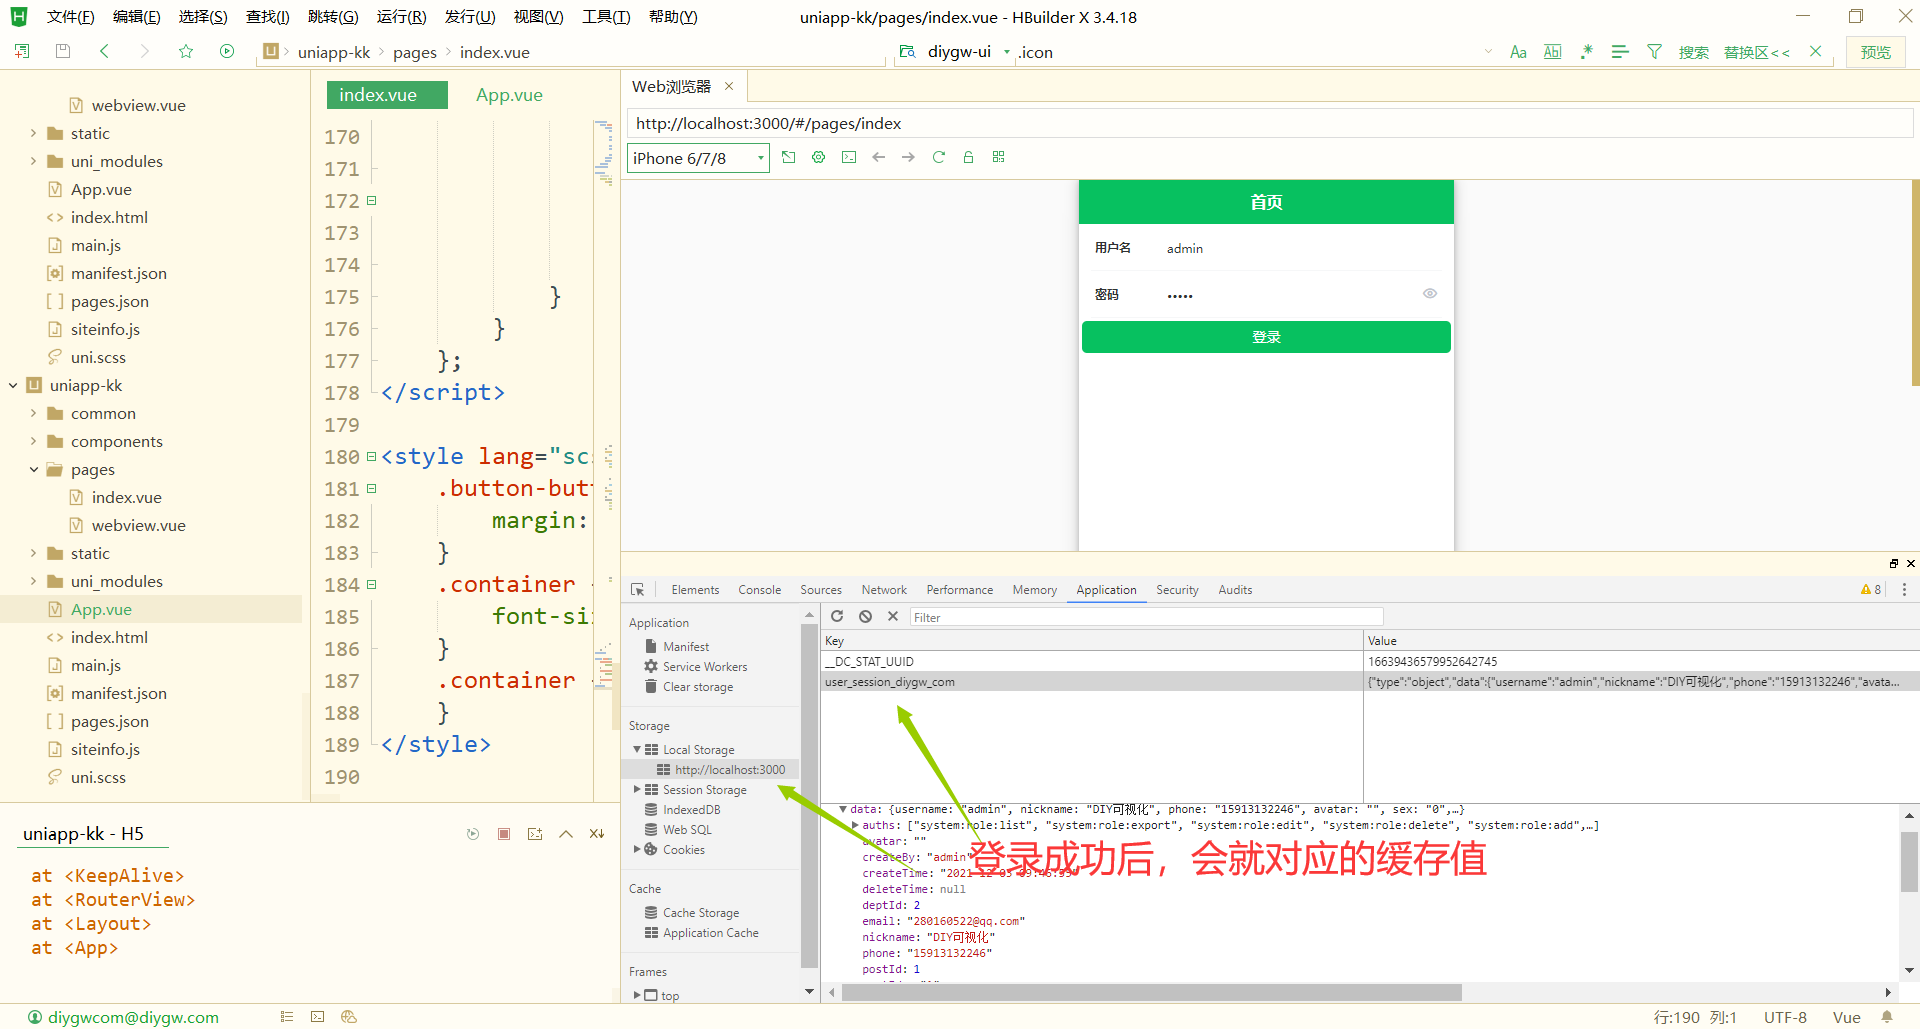Screen dimensions: 1920x1029
Task: Open the 文件(F) menu
Action: coord(70,17)
